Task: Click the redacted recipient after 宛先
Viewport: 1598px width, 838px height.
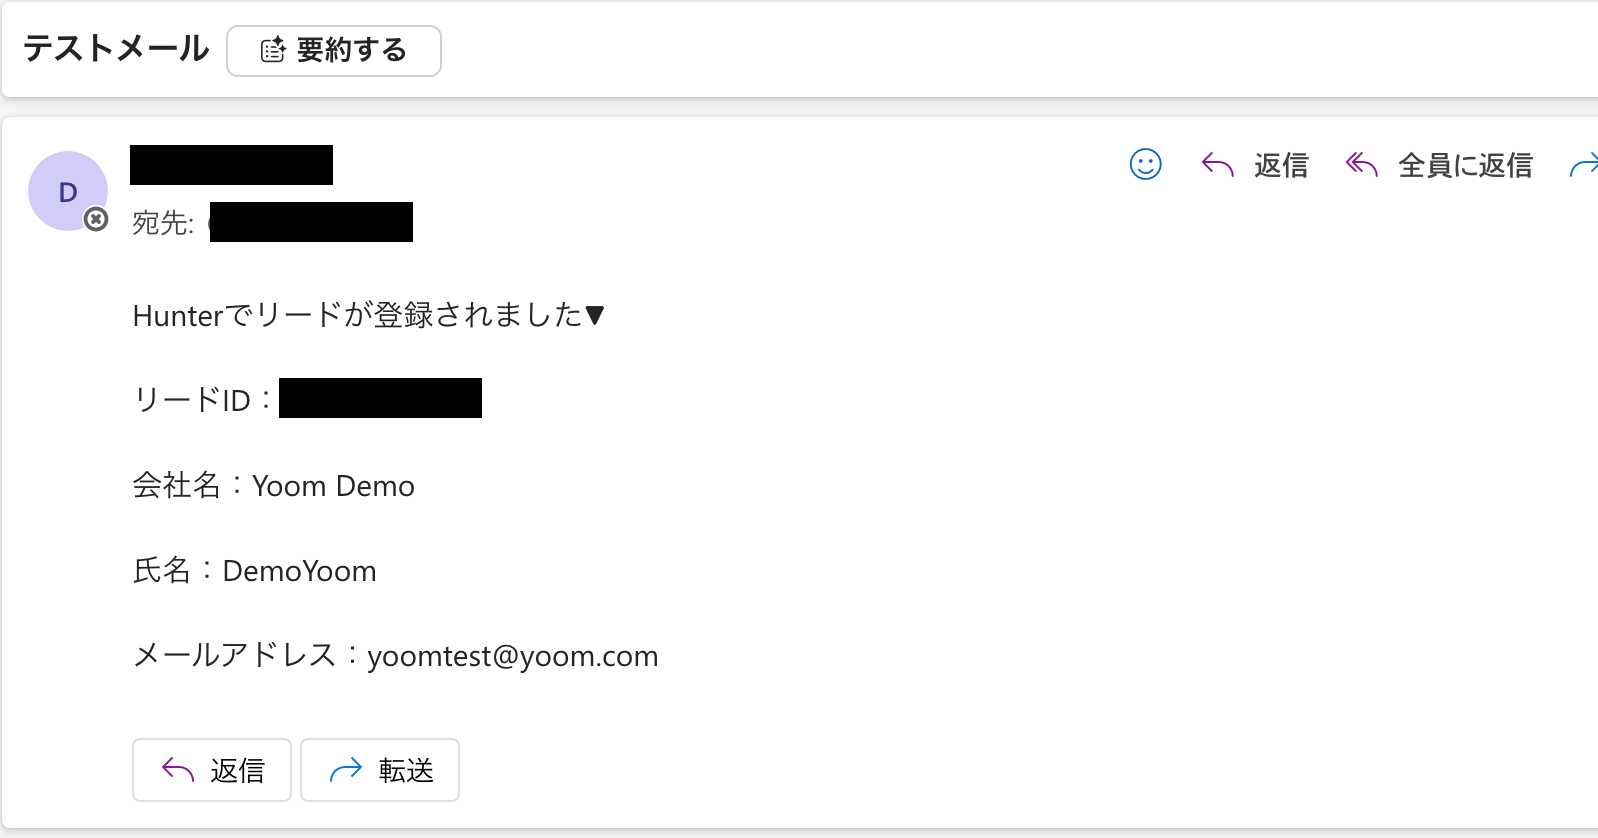Action: tap(311, 222)
